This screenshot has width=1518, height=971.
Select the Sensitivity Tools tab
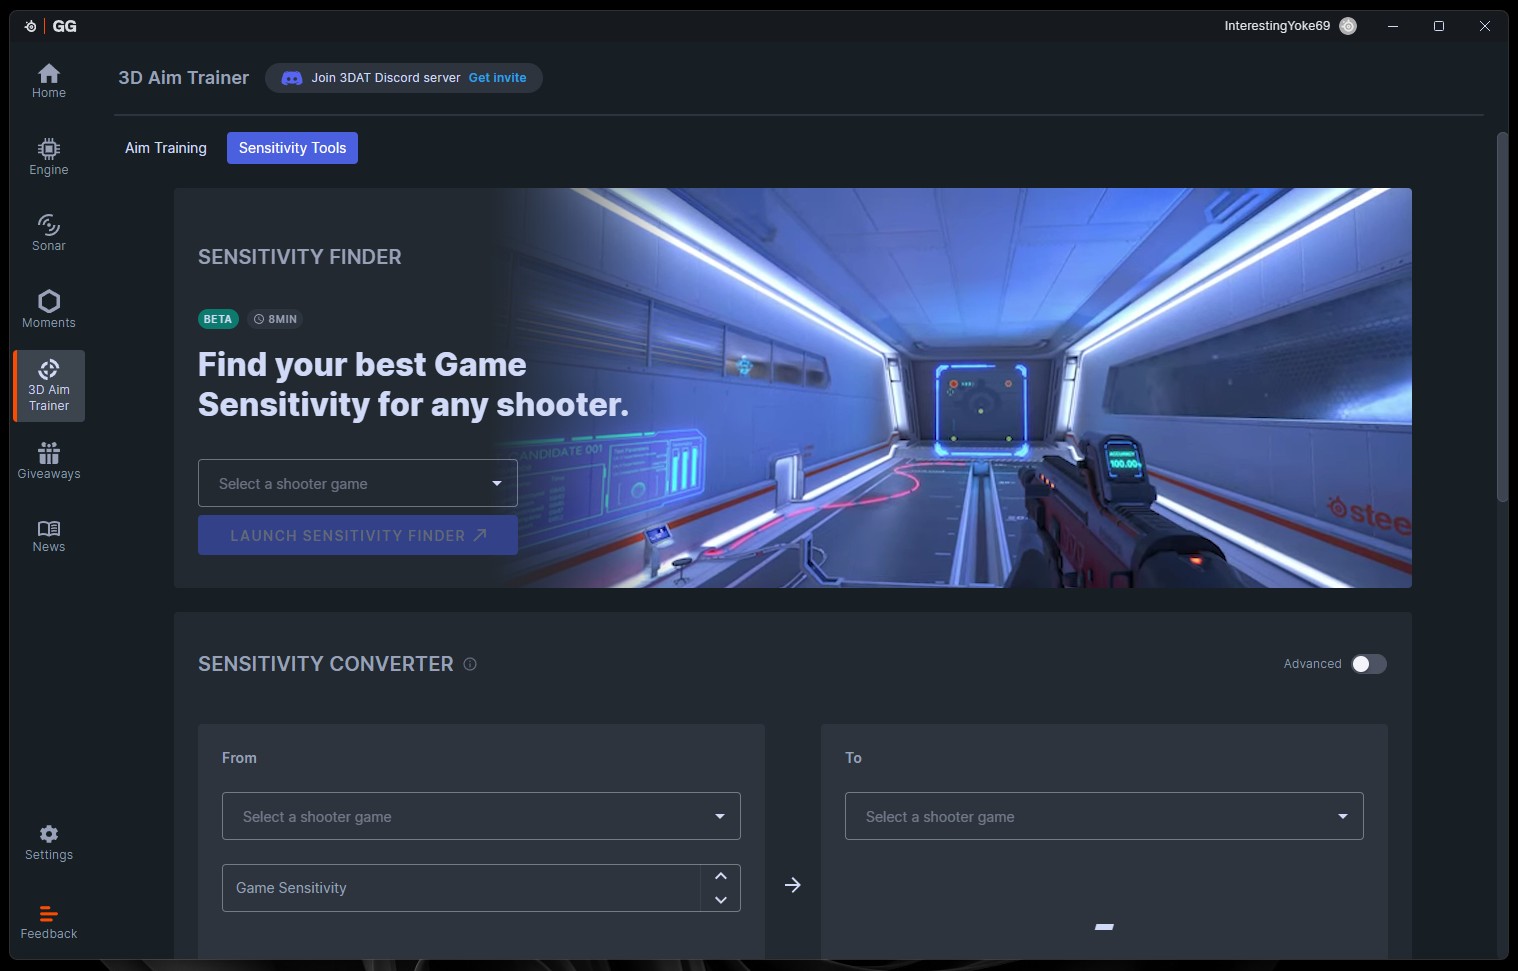click(292, 148)
